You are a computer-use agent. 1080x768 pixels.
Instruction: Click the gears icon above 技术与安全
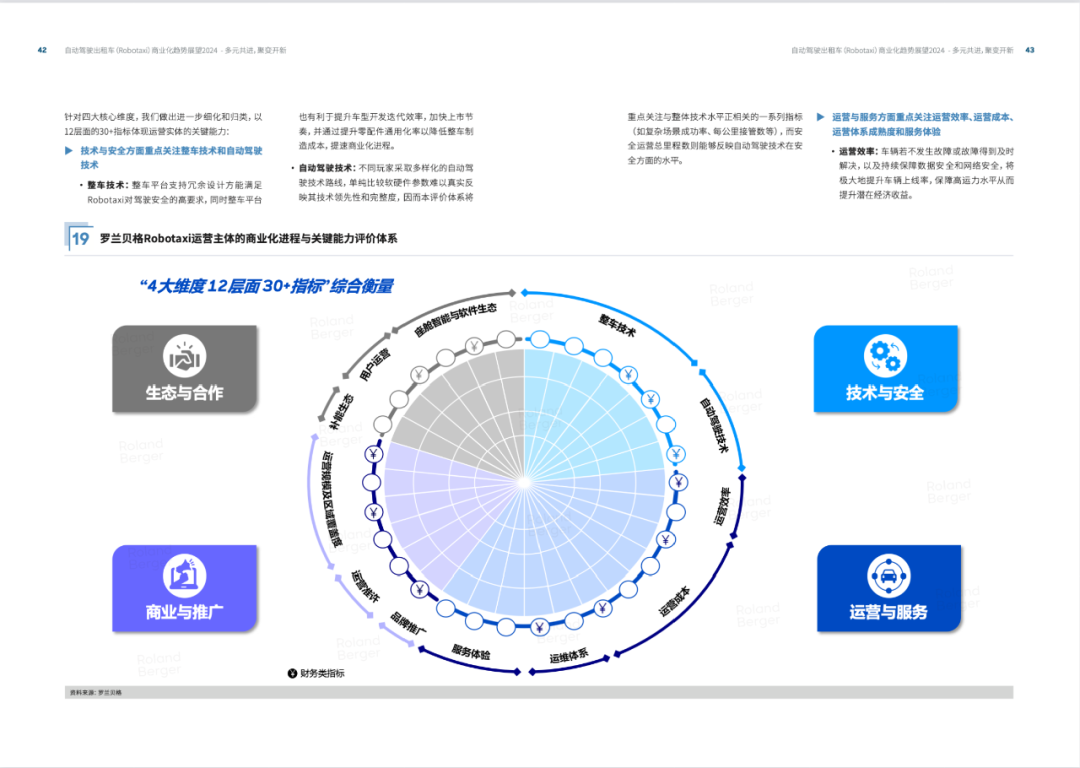tap(885, 356)
